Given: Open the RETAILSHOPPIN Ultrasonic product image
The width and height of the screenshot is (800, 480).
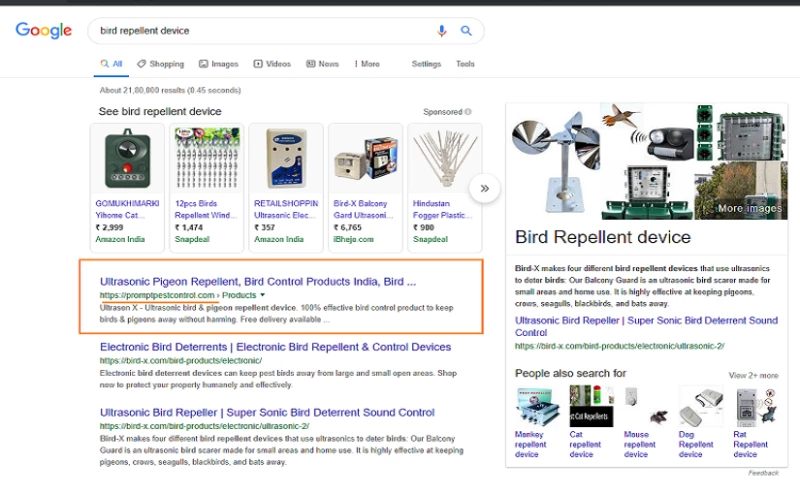Looking at the screenshot, I should point(286,159).
